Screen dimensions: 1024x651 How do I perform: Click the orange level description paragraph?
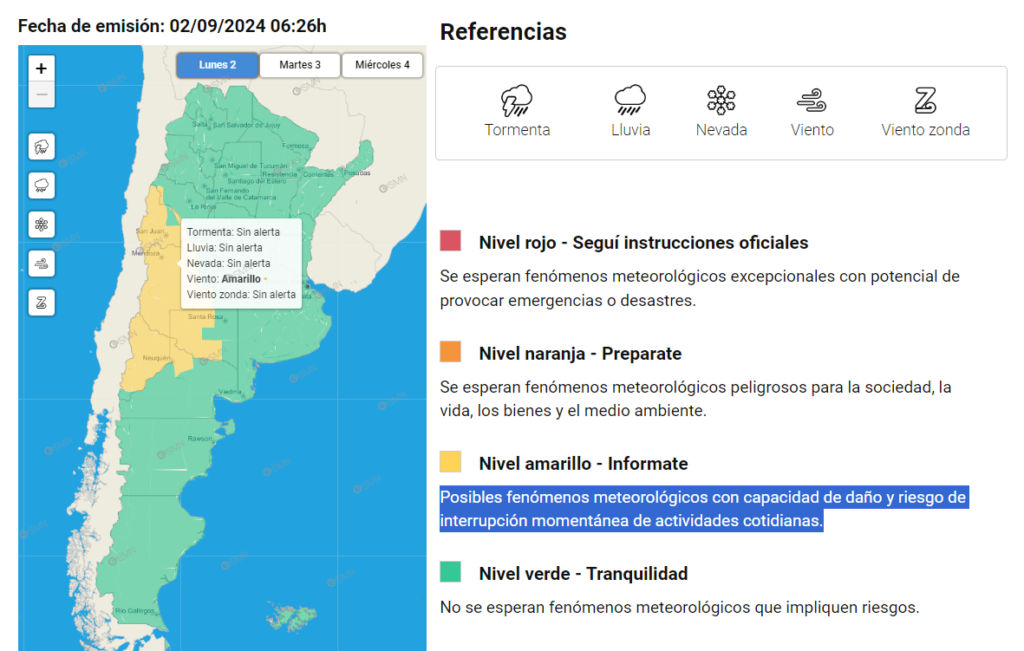pos(696,399)
